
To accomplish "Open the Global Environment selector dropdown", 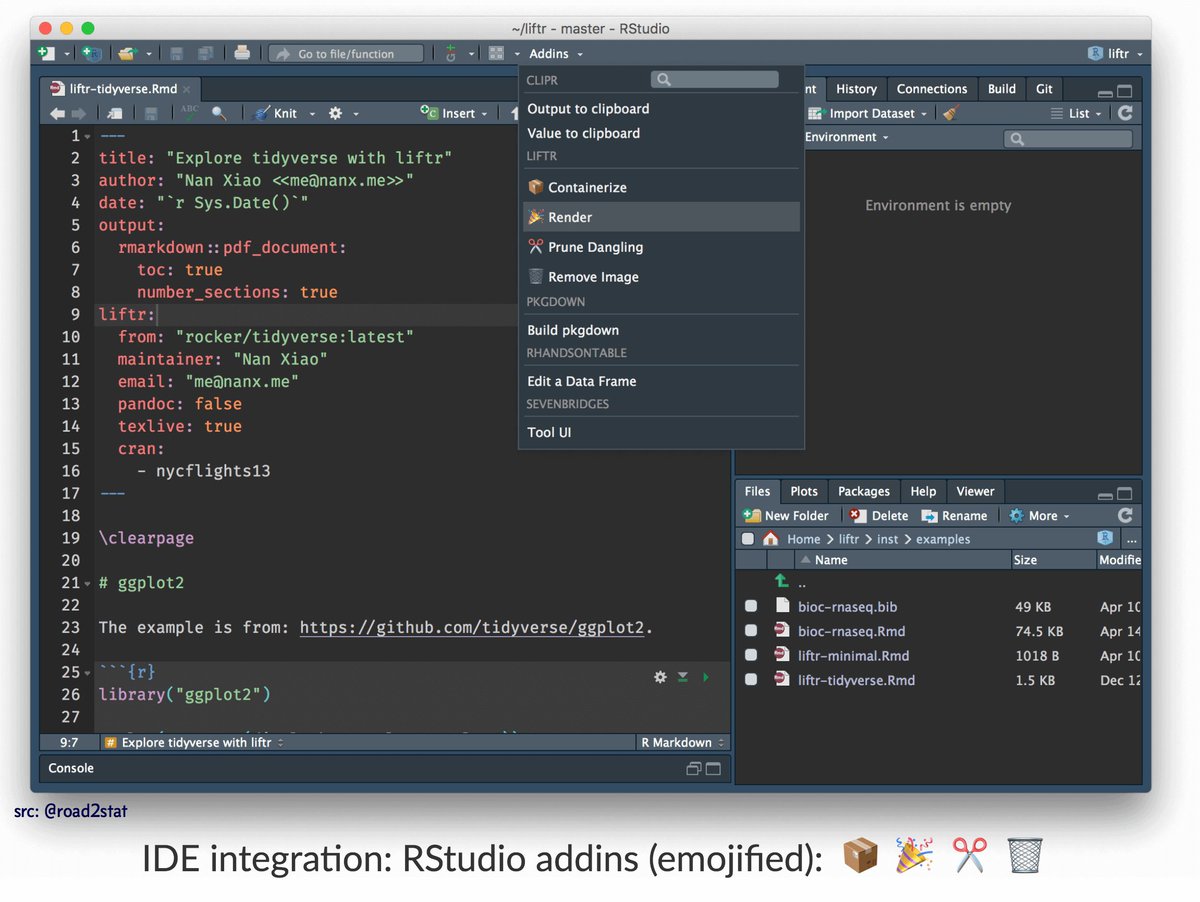I will [x=846, y=137].
